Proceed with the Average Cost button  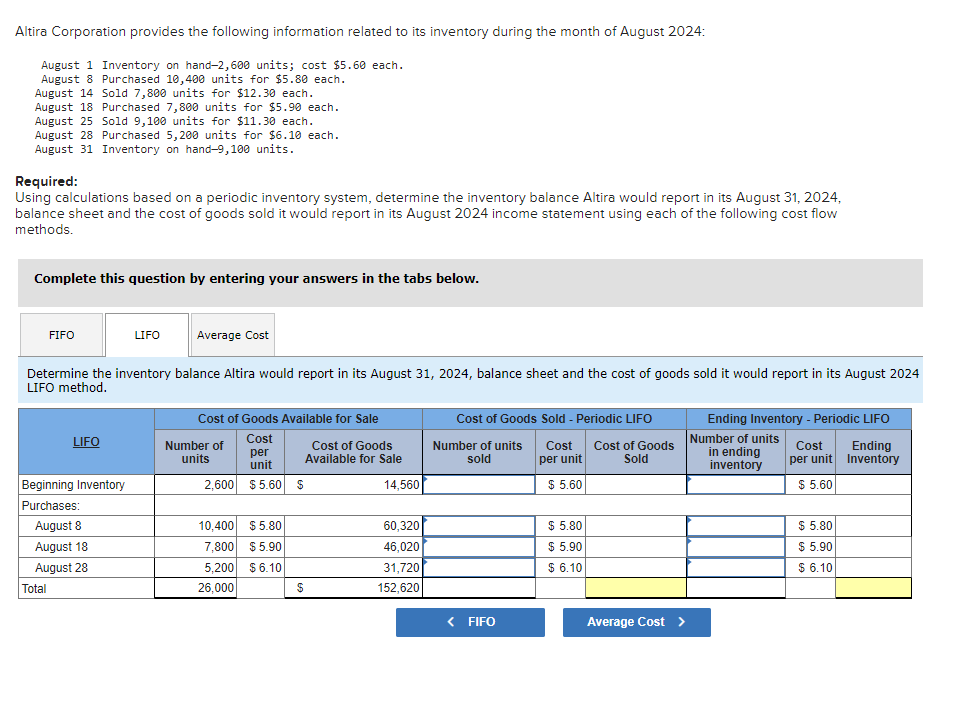pyautogui.click(x=637, y=622)
